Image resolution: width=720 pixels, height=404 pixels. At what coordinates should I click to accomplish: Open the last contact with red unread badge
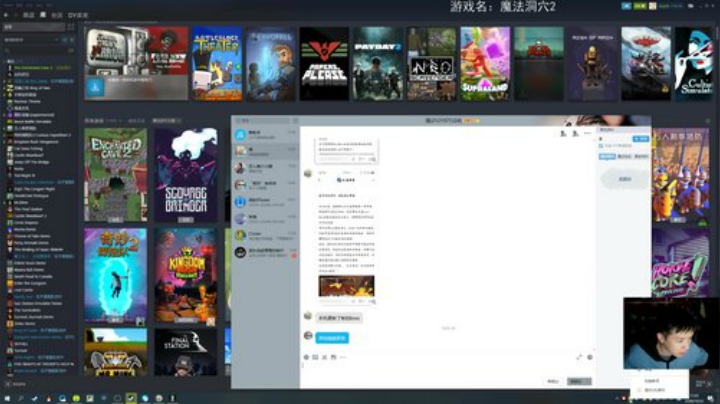(266, 252)
